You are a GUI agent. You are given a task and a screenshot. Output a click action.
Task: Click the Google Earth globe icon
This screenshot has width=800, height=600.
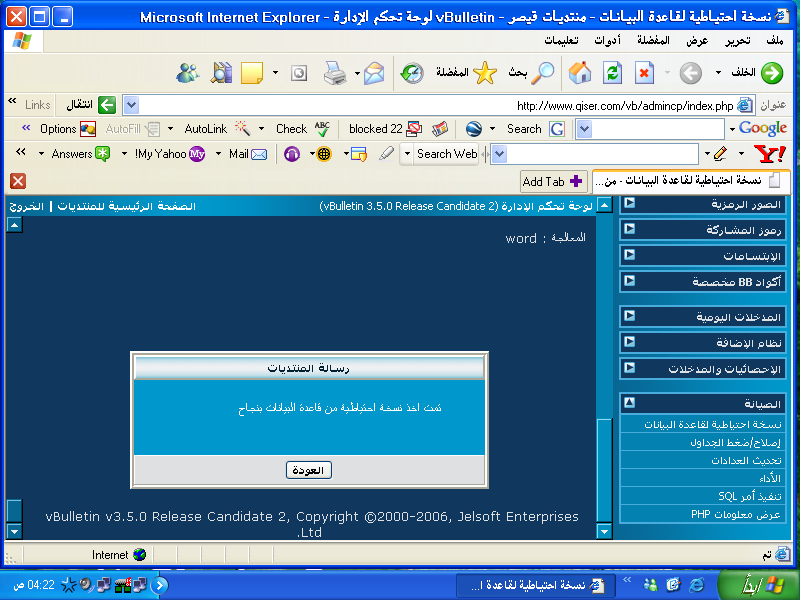(x=474, y=129)
